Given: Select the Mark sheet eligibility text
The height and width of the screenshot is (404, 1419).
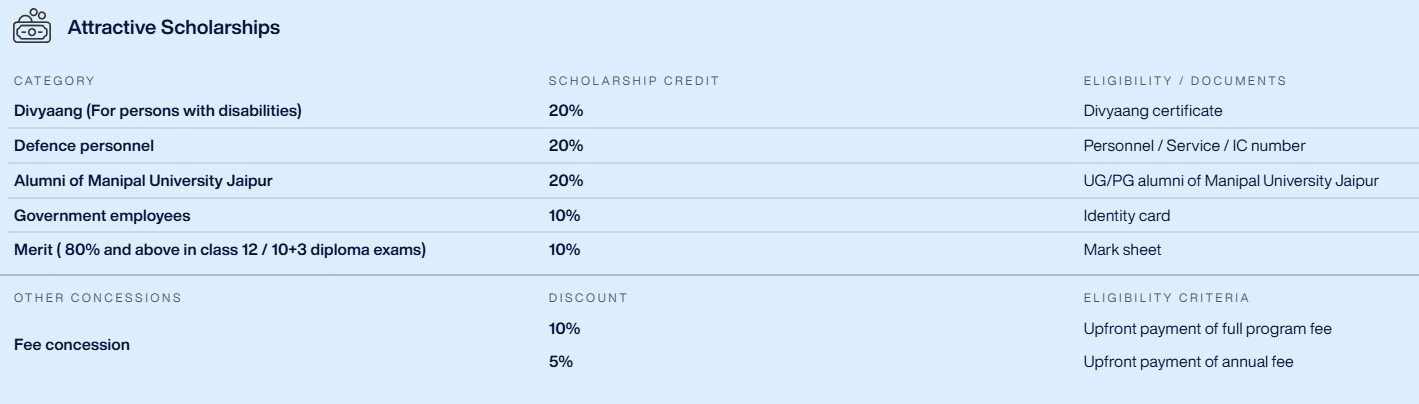Looking at the screenshot, I should pyautogui.click(x=1123, y=250).
